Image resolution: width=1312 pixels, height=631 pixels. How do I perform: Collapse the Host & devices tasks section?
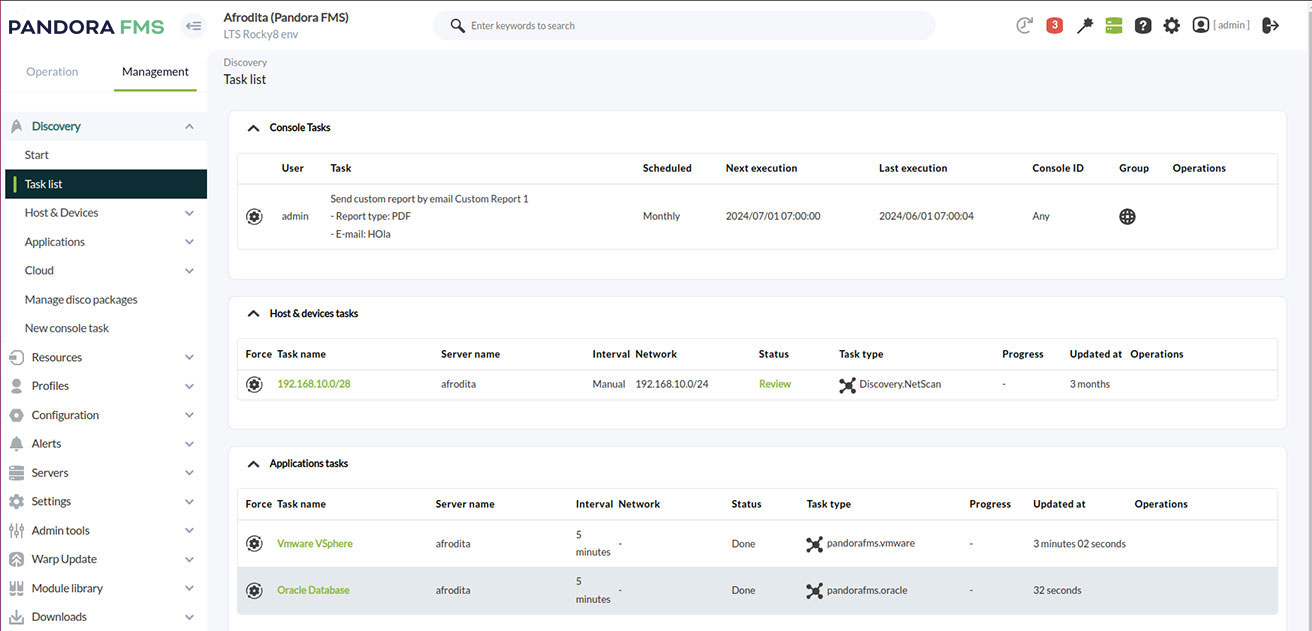(253, 314)
